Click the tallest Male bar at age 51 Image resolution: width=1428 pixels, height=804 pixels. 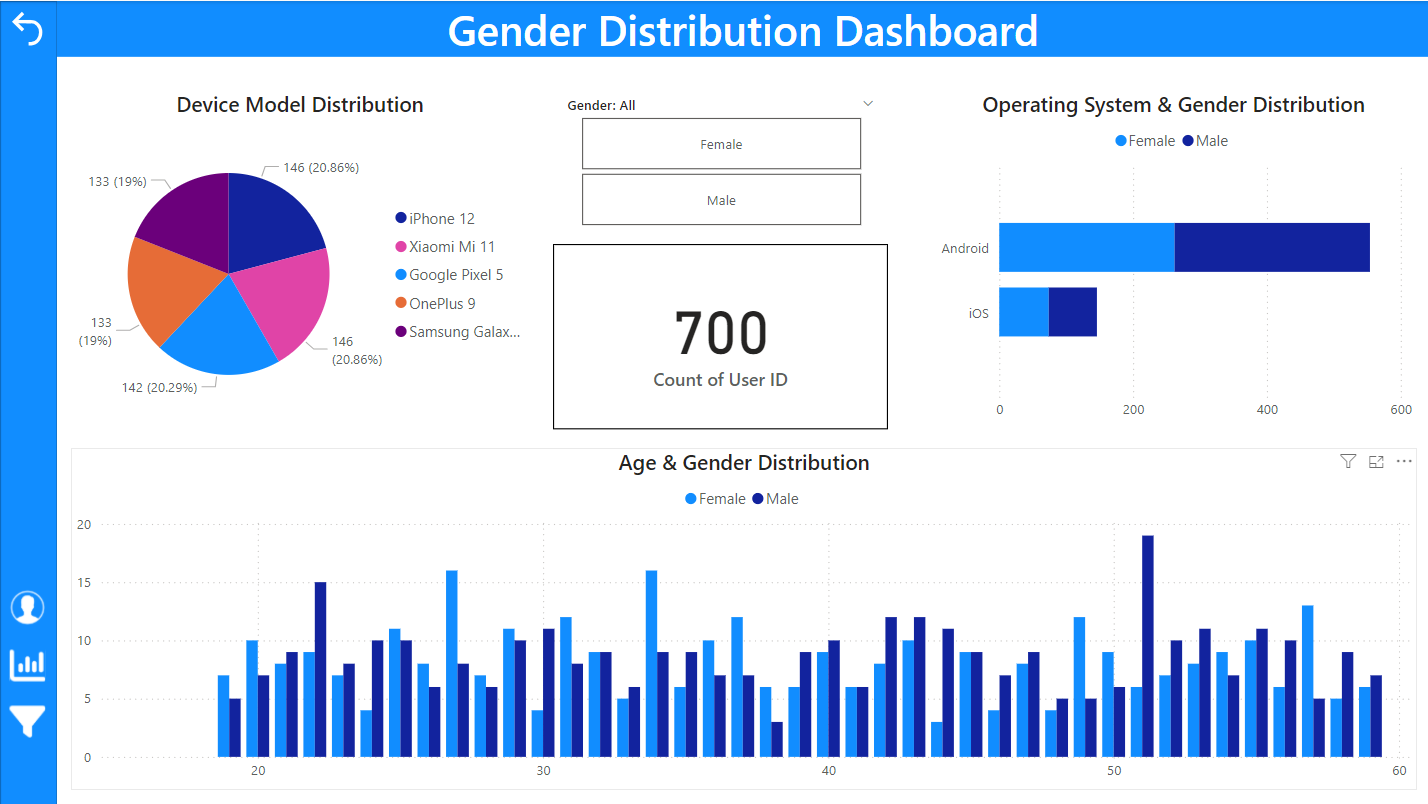click(x=1148, y=646)
